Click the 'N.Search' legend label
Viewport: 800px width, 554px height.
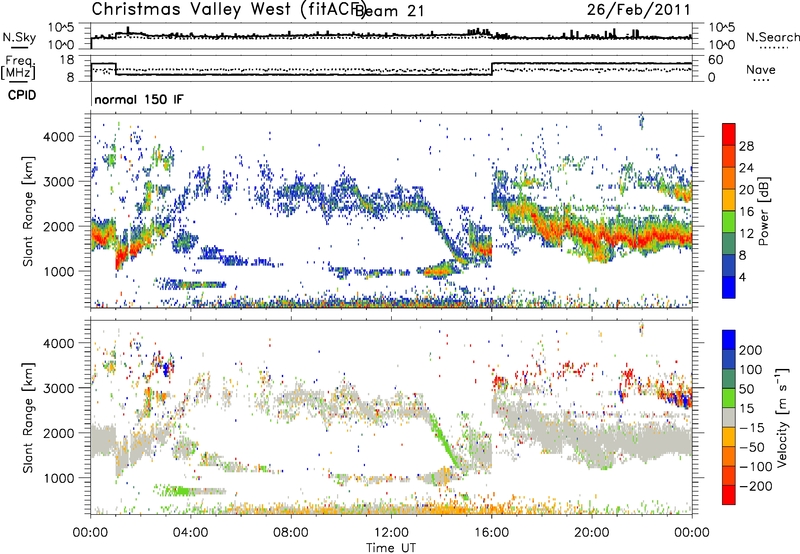(772, 37)
